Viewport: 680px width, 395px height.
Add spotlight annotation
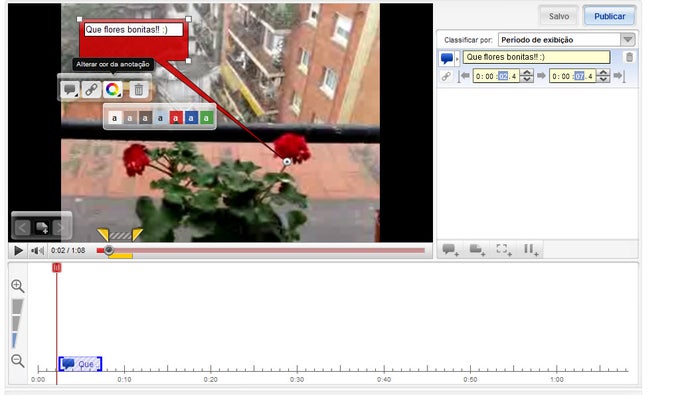(x=503, y=250)
